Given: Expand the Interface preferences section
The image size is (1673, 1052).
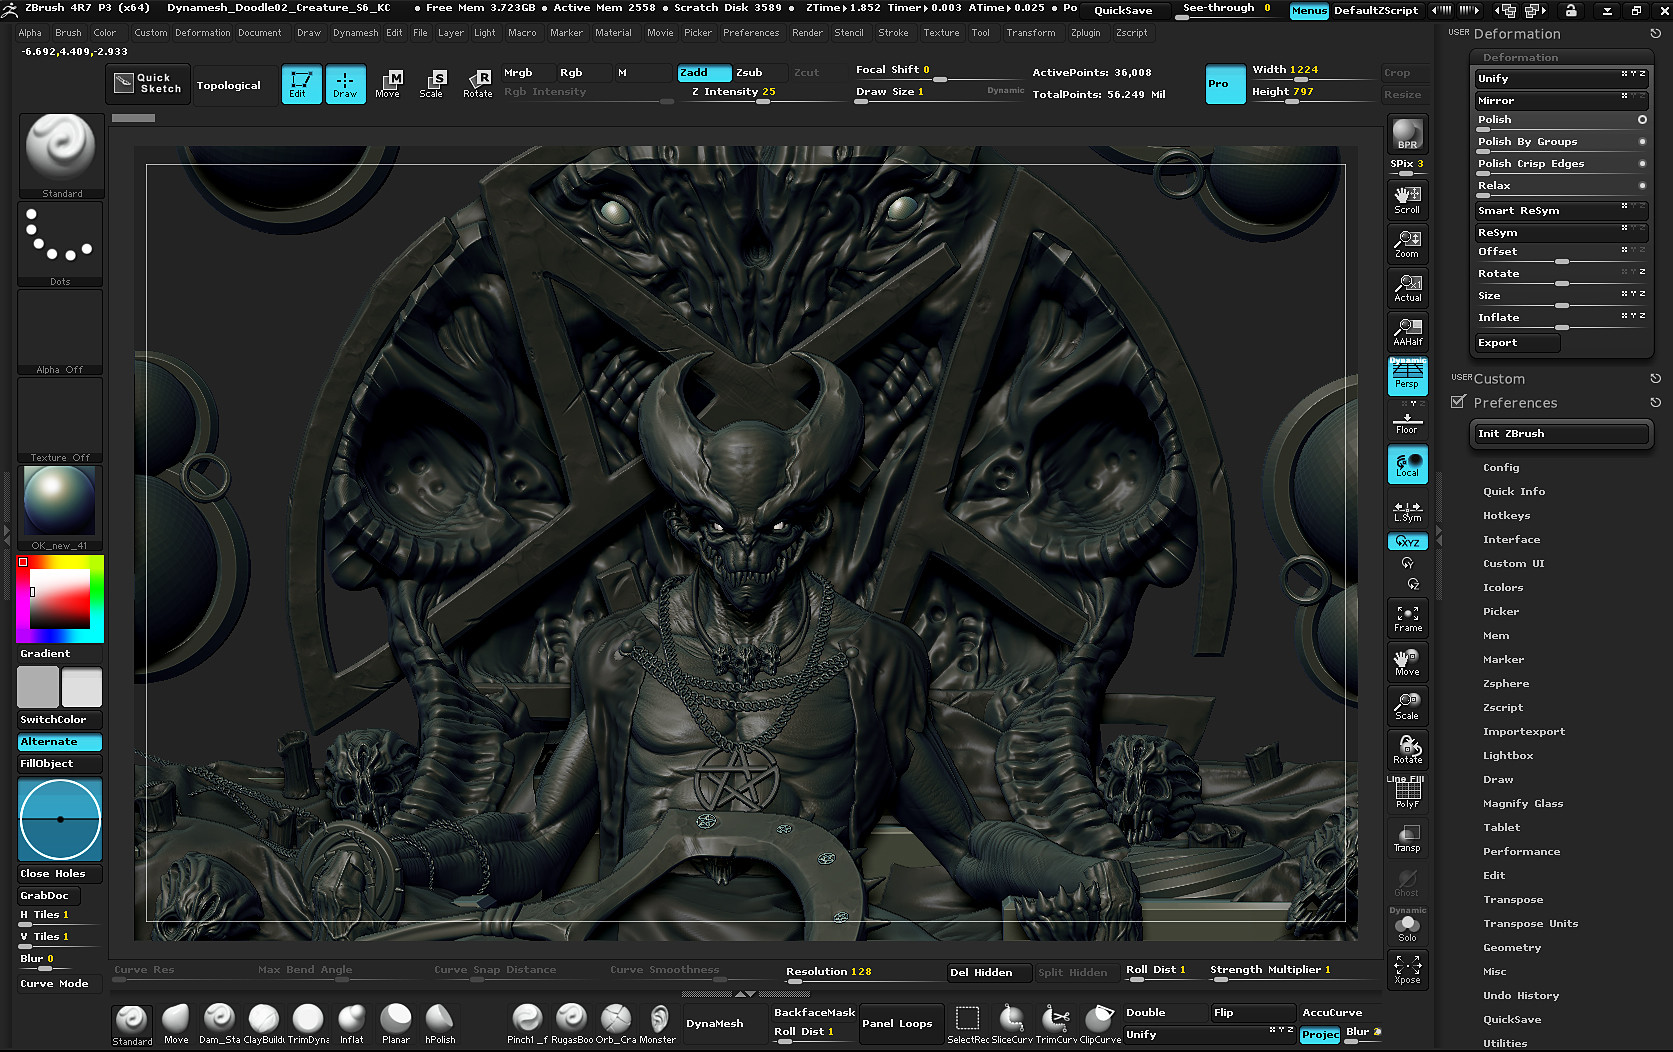Looking at the screenshot, I should pos(1511,539).
